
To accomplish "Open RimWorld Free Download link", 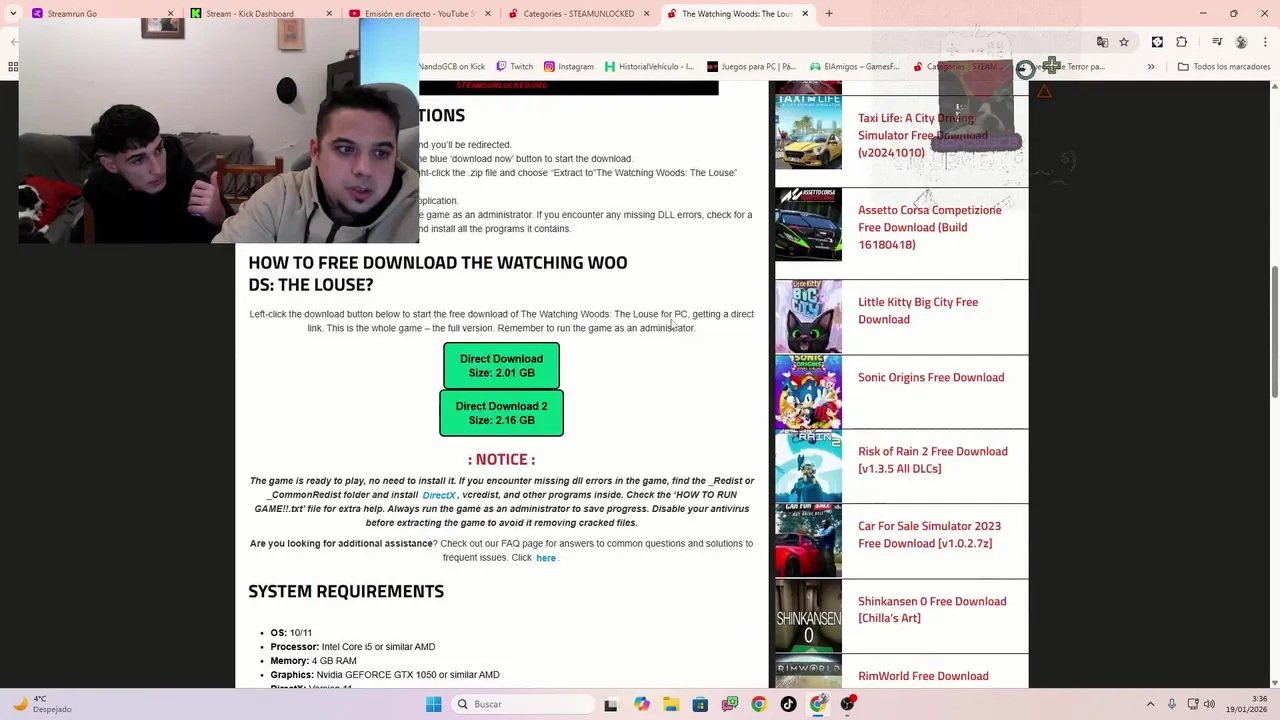I will [923, 676].
